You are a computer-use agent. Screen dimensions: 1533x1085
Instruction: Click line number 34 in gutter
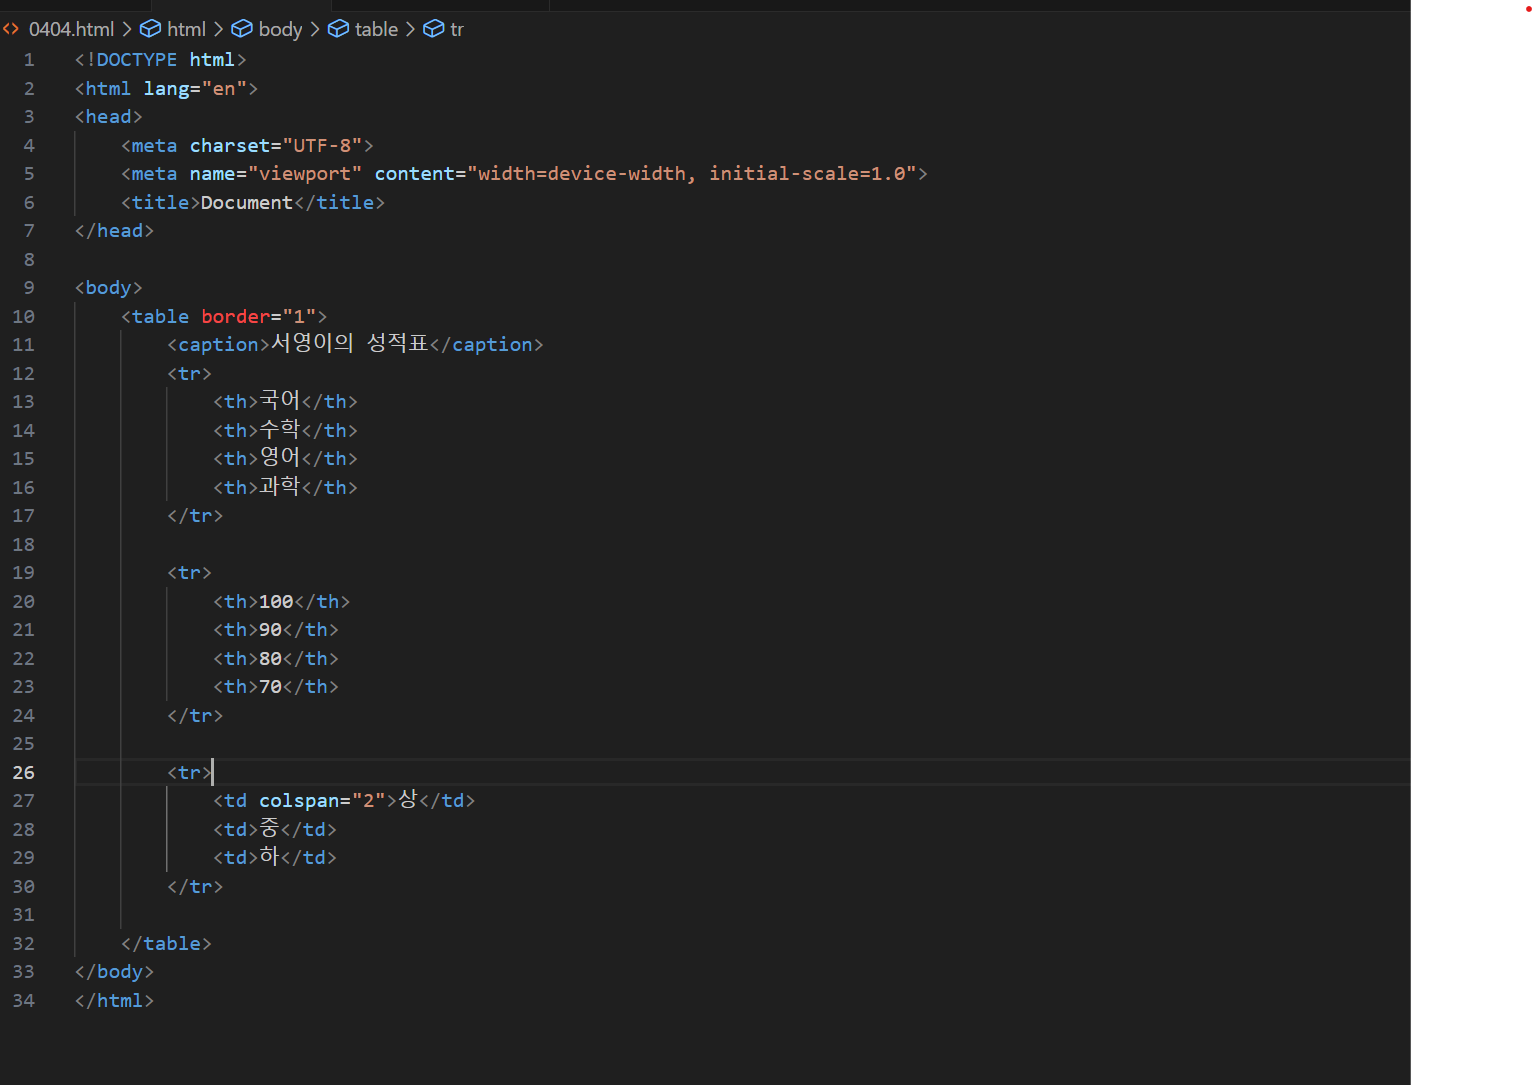pos(23,1001)
